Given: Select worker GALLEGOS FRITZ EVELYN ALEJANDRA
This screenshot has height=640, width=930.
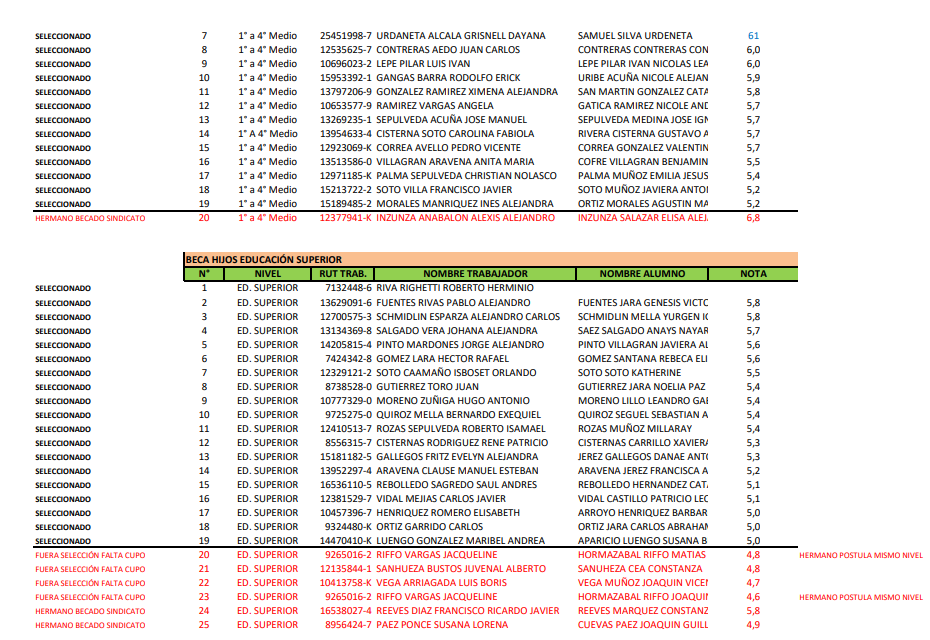Looking at the screenshot, I should tap(457, 457).
